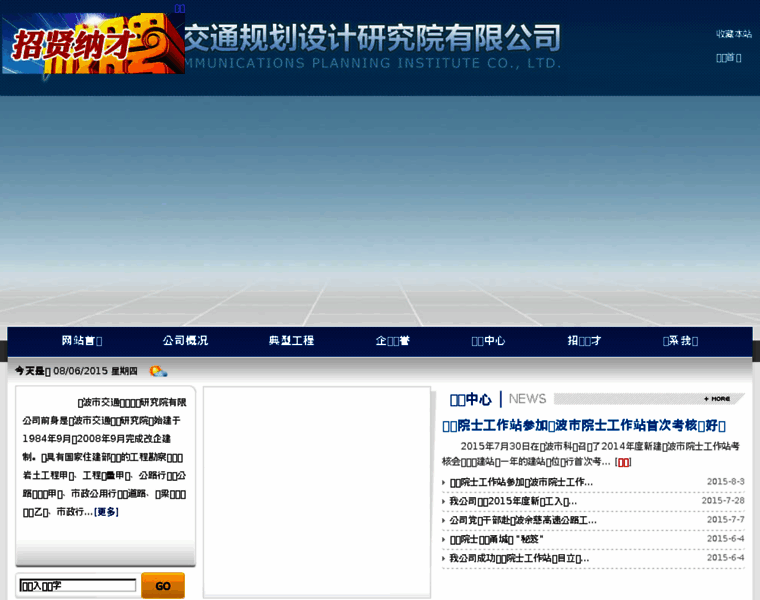Click the set-as-homepage link under 收藏本站
This screenshot has width=760, height=600.
728,58
